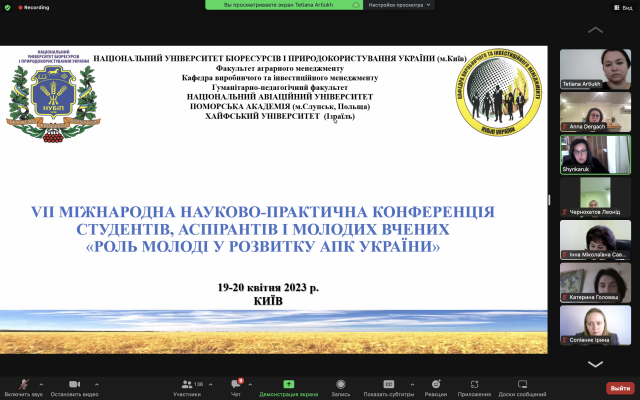Open Настройки просмотра view options dropdown
Screen dimensions: 640x400
pos(399,5)
